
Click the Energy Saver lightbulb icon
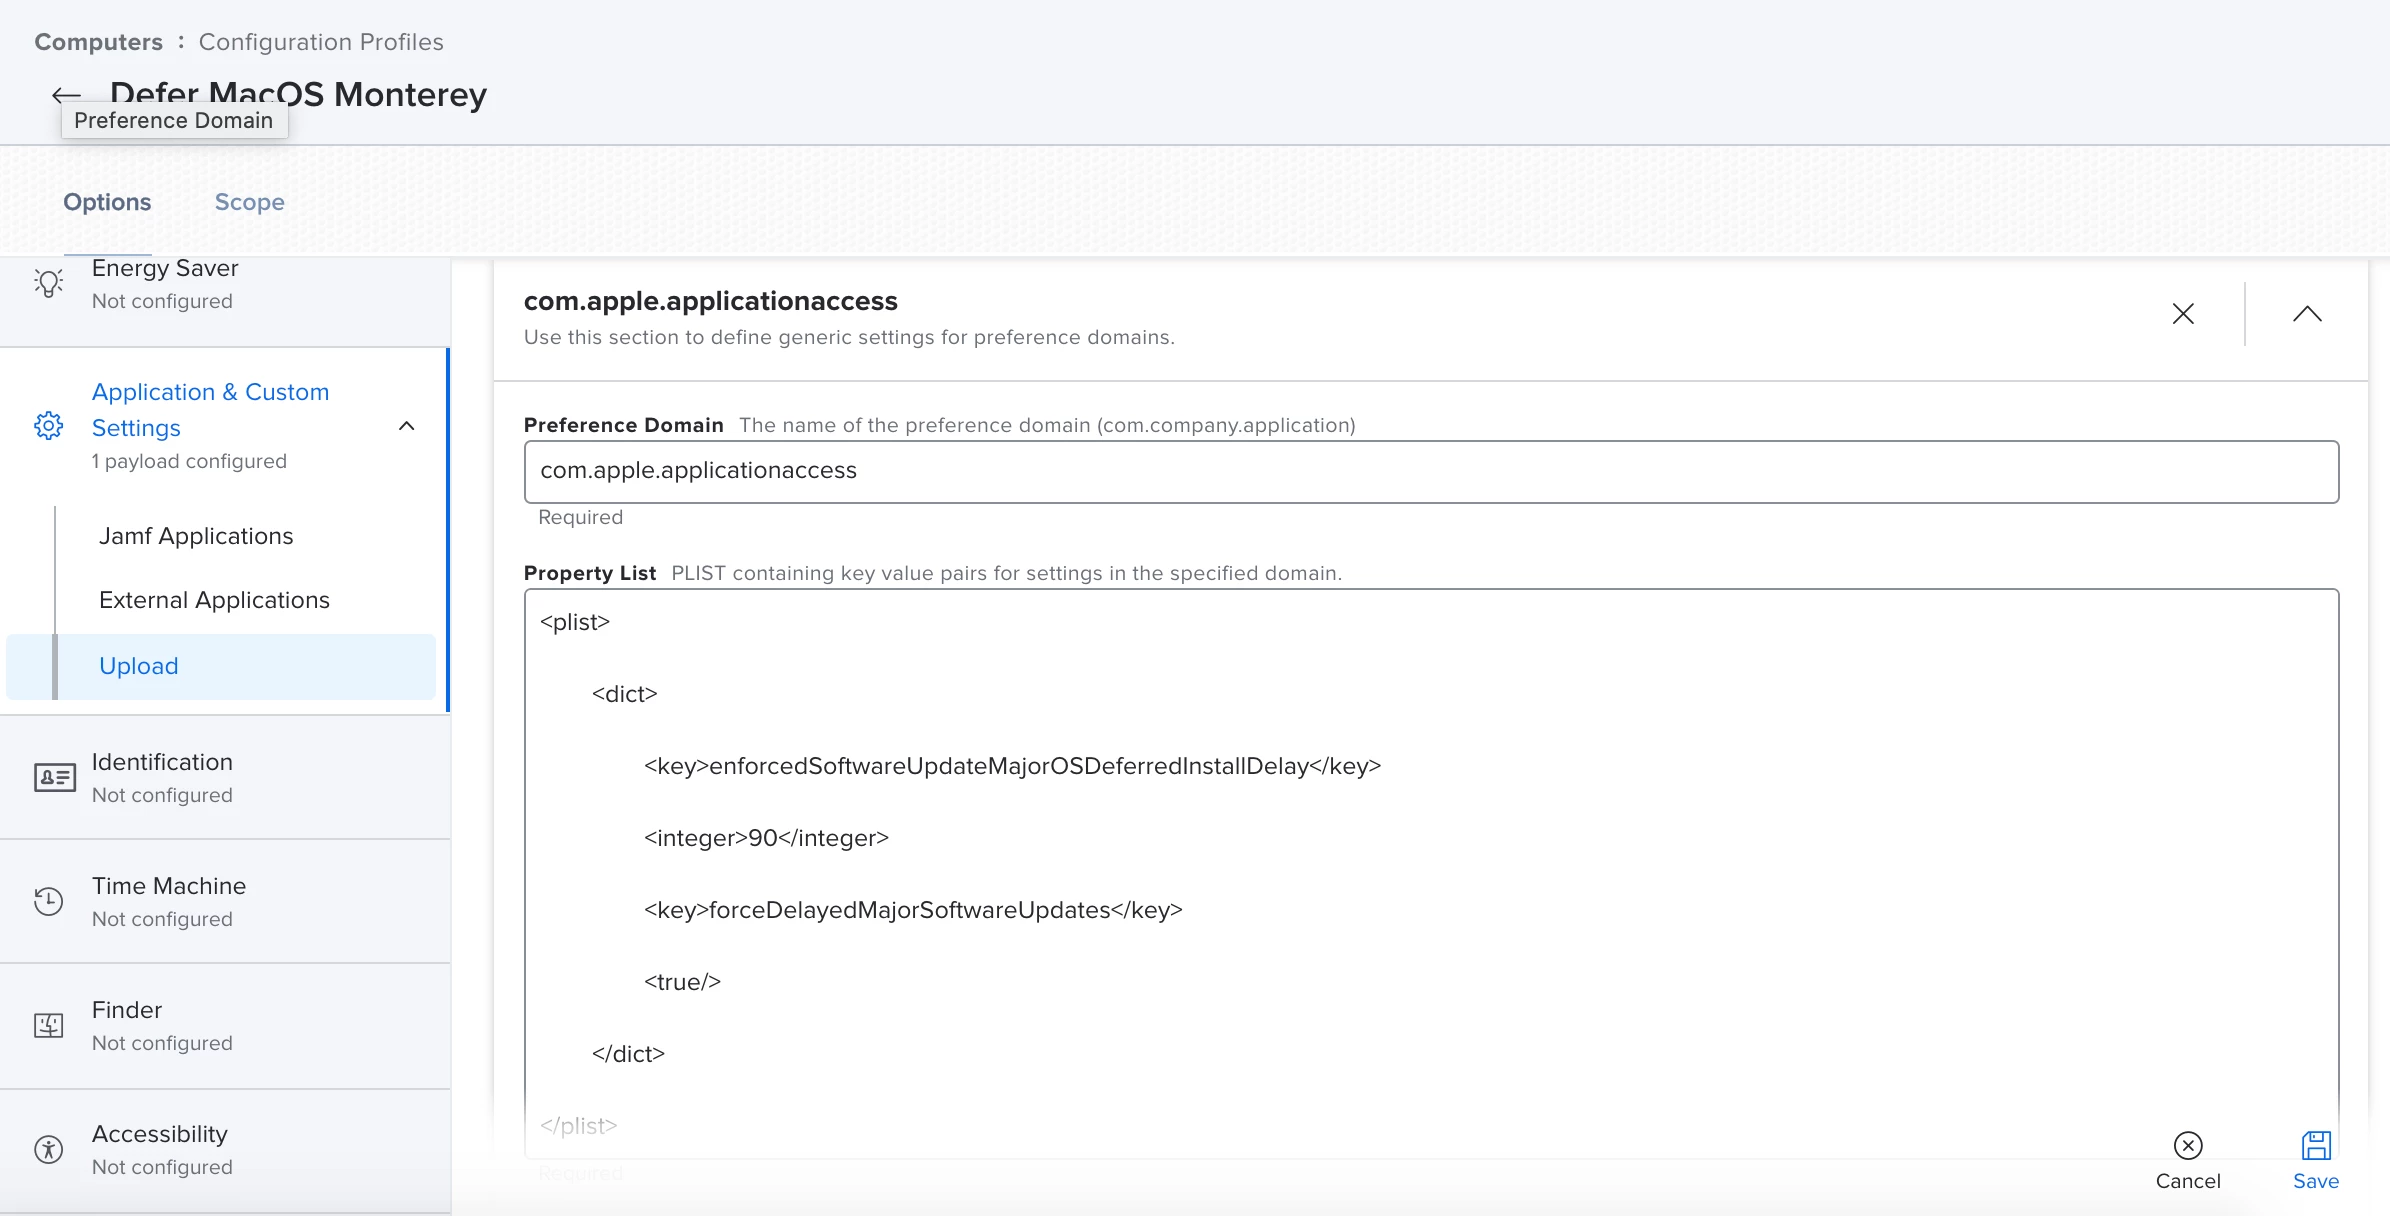(x=48, y=283)
